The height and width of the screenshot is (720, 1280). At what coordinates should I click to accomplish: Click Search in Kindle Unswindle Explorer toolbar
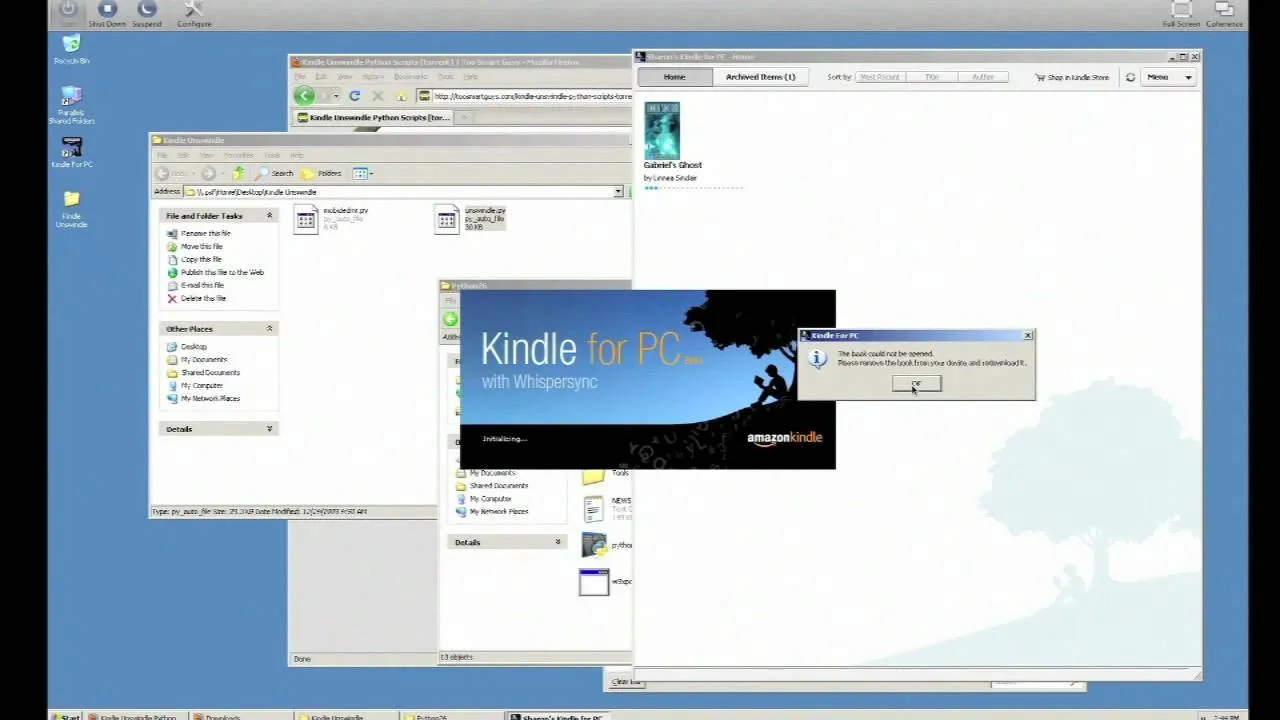point(276,173)
